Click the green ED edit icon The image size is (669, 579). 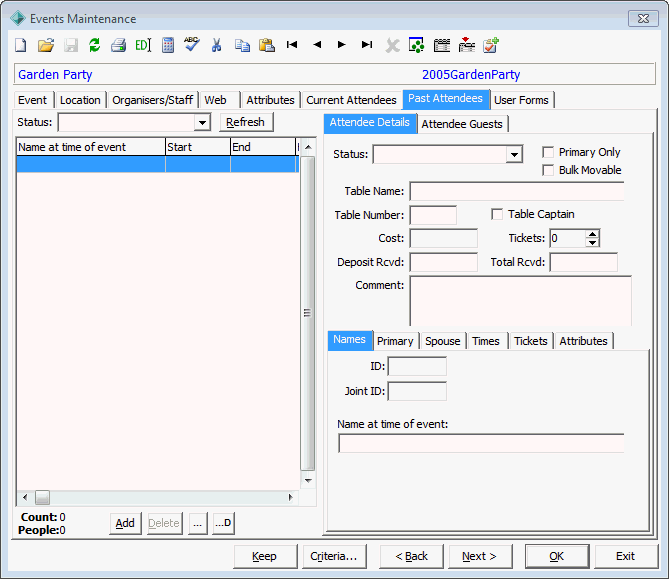pos(143,45)
